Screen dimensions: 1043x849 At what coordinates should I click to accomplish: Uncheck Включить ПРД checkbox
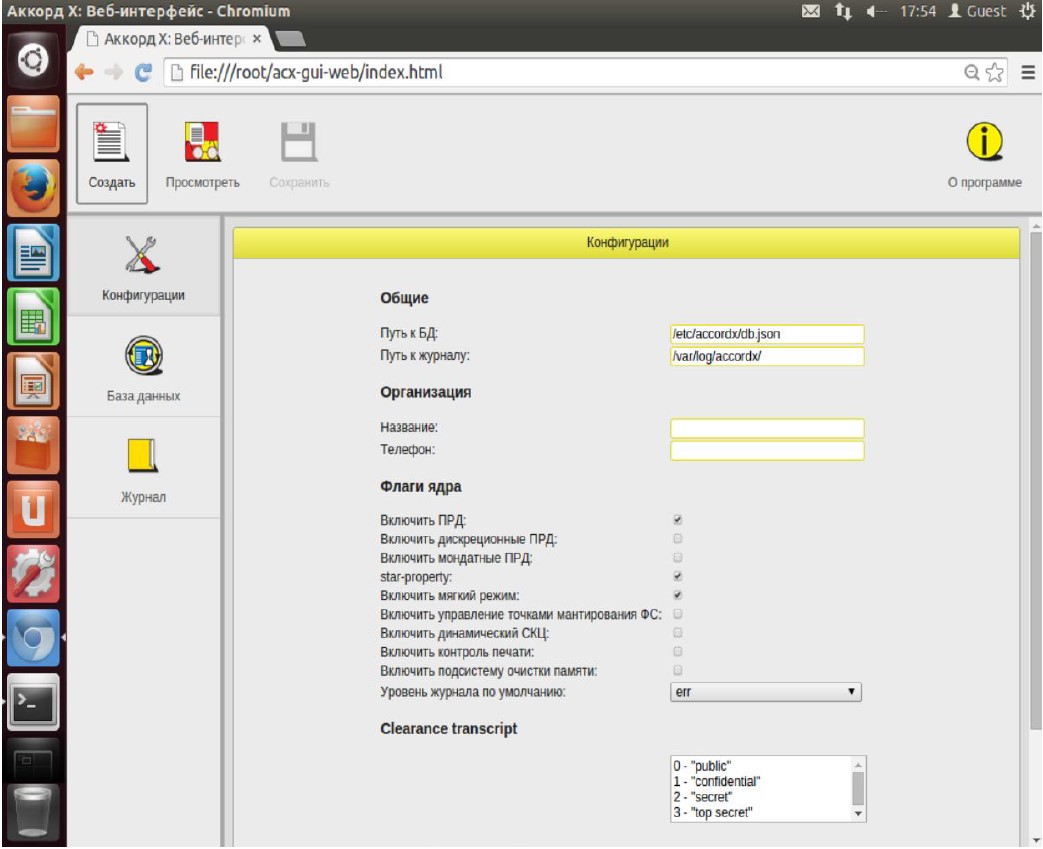(x=677, y=520)
